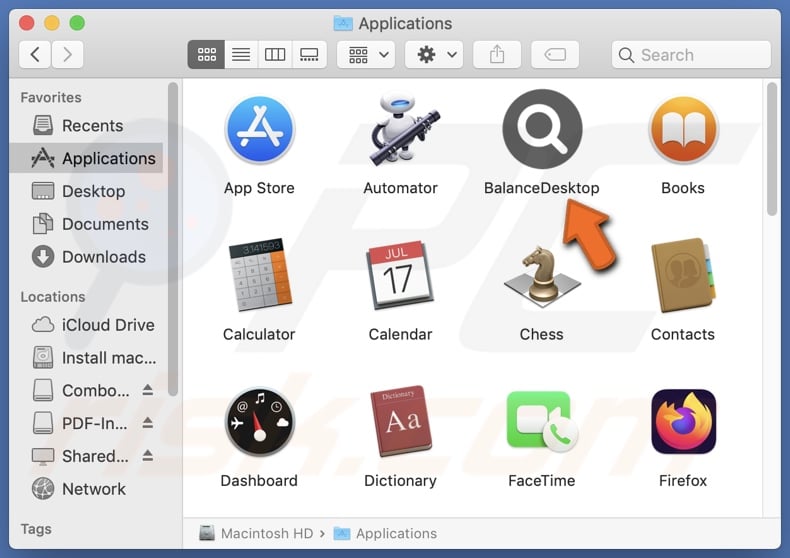Open Network in the sidebar

coord(86,489)
